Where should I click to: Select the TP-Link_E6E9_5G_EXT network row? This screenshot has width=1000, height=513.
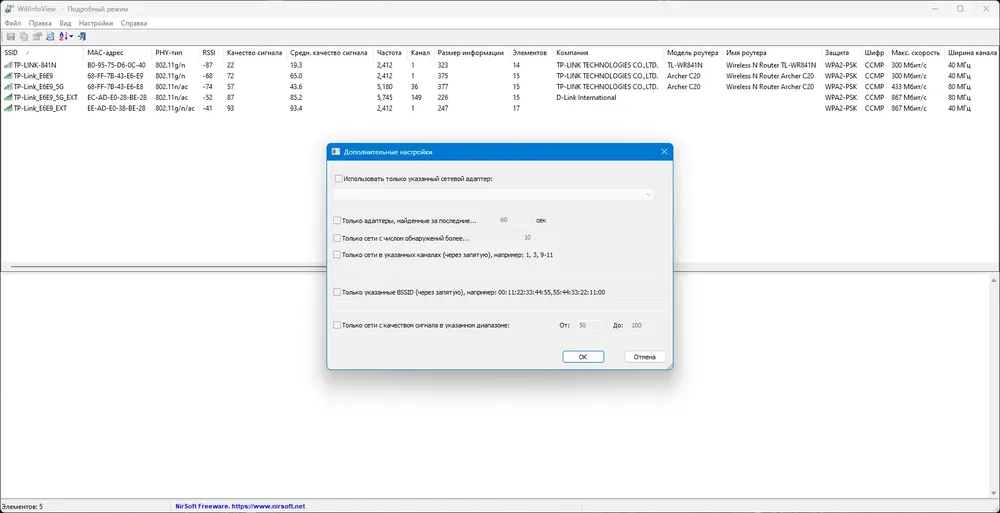click(x=499, y=98)
